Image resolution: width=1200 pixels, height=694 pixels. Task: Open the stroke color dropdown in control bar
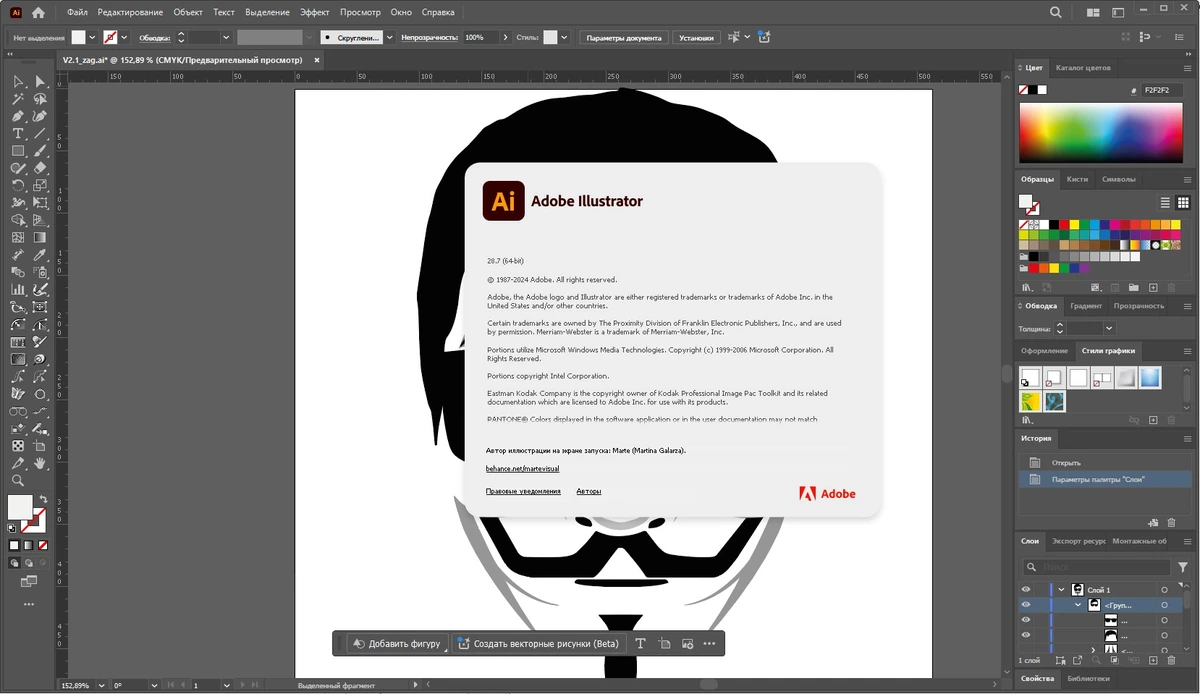point(124,37)
